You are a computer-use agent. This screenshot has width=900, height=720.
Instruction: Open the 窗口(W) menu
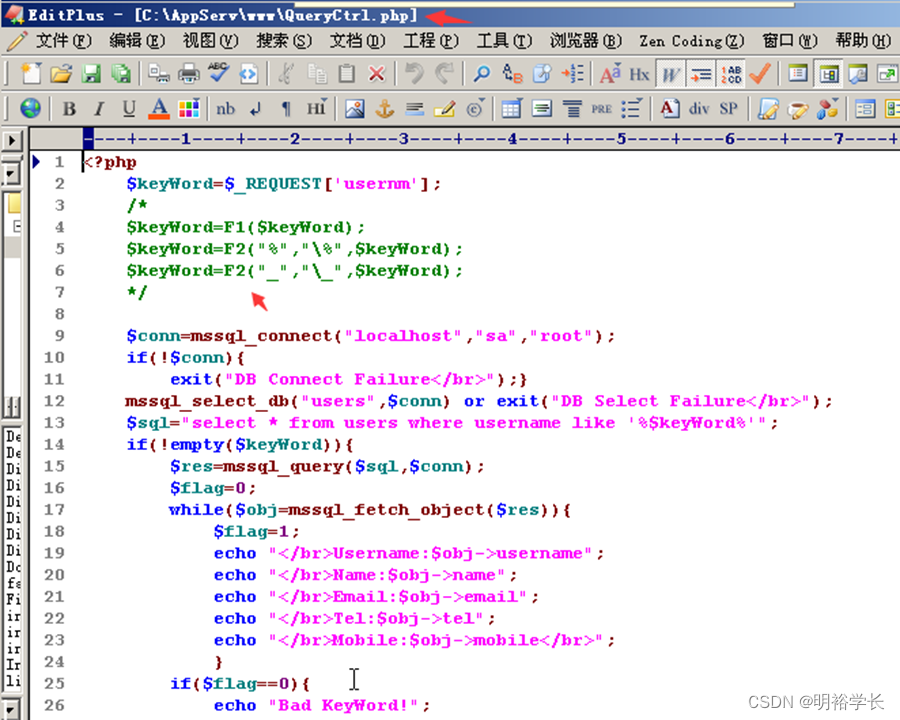789,41
